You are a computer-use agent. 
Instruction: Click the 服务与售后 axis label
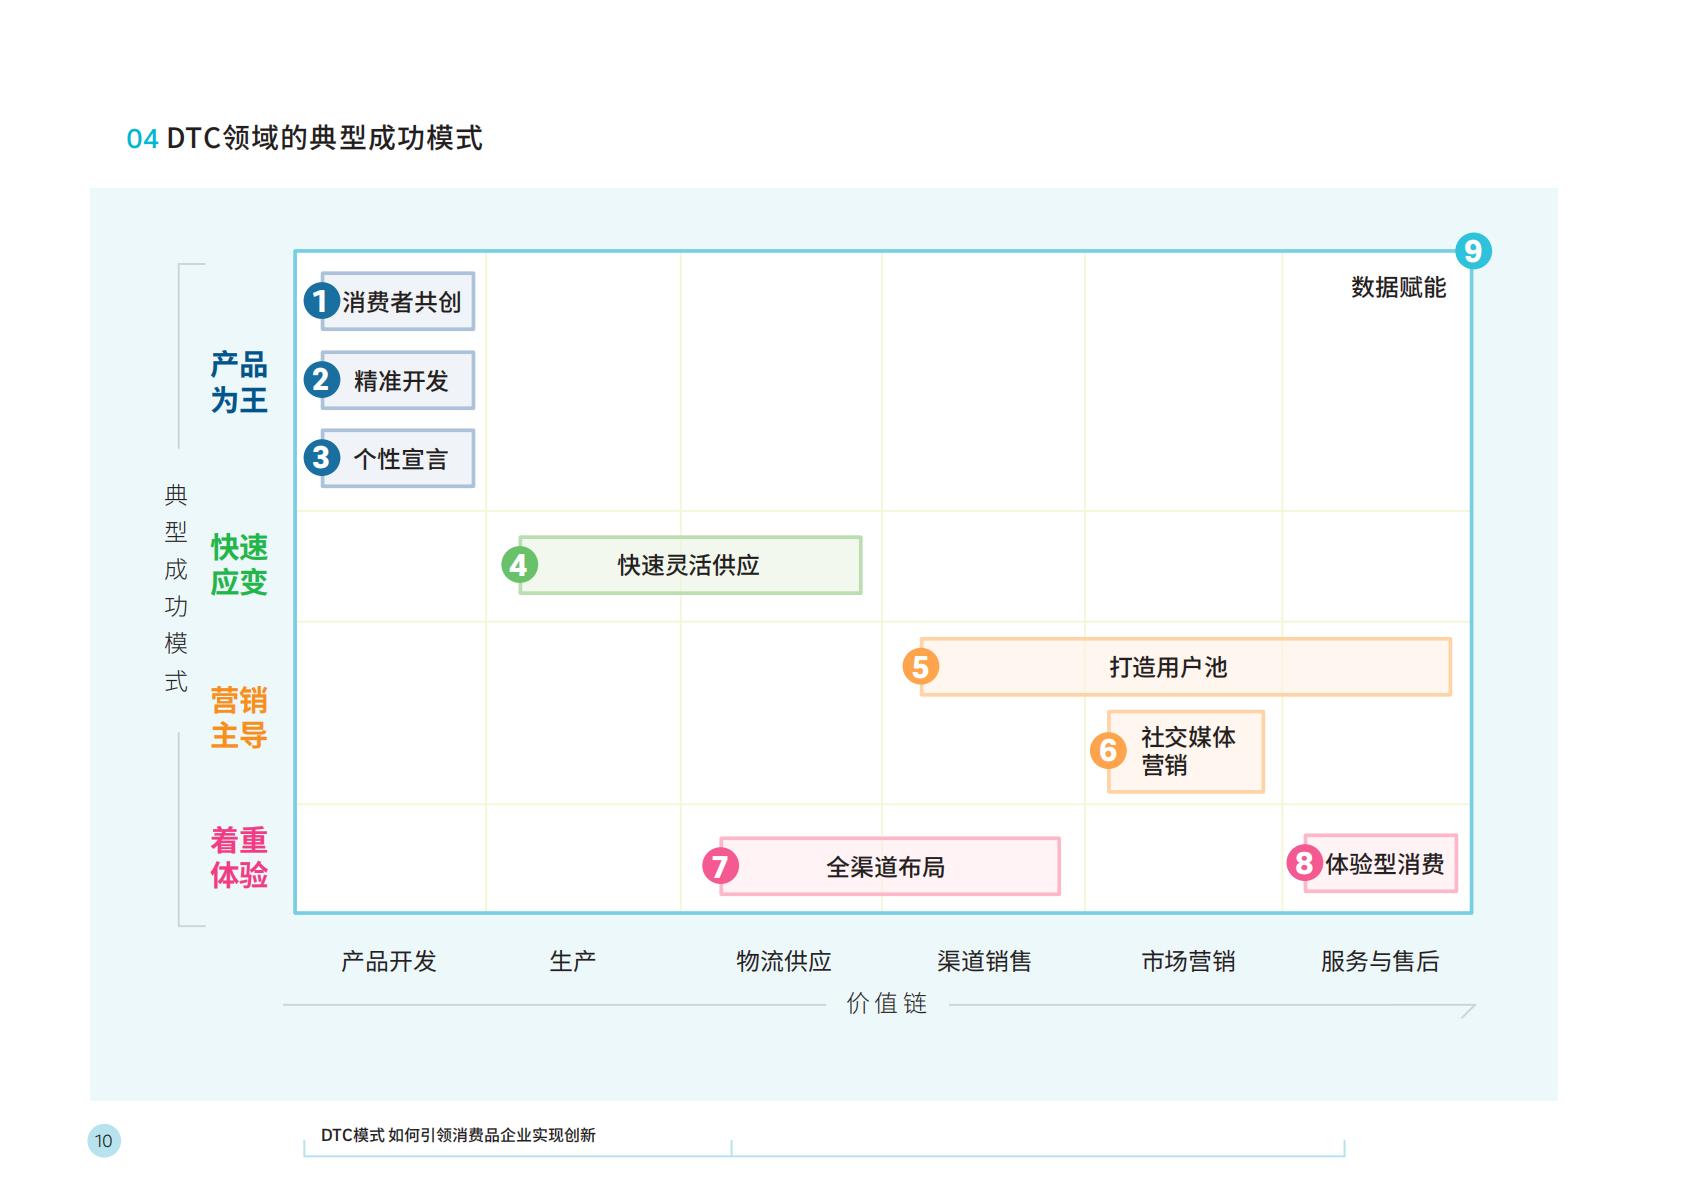pyautogui.click(x=1380, y=961)
